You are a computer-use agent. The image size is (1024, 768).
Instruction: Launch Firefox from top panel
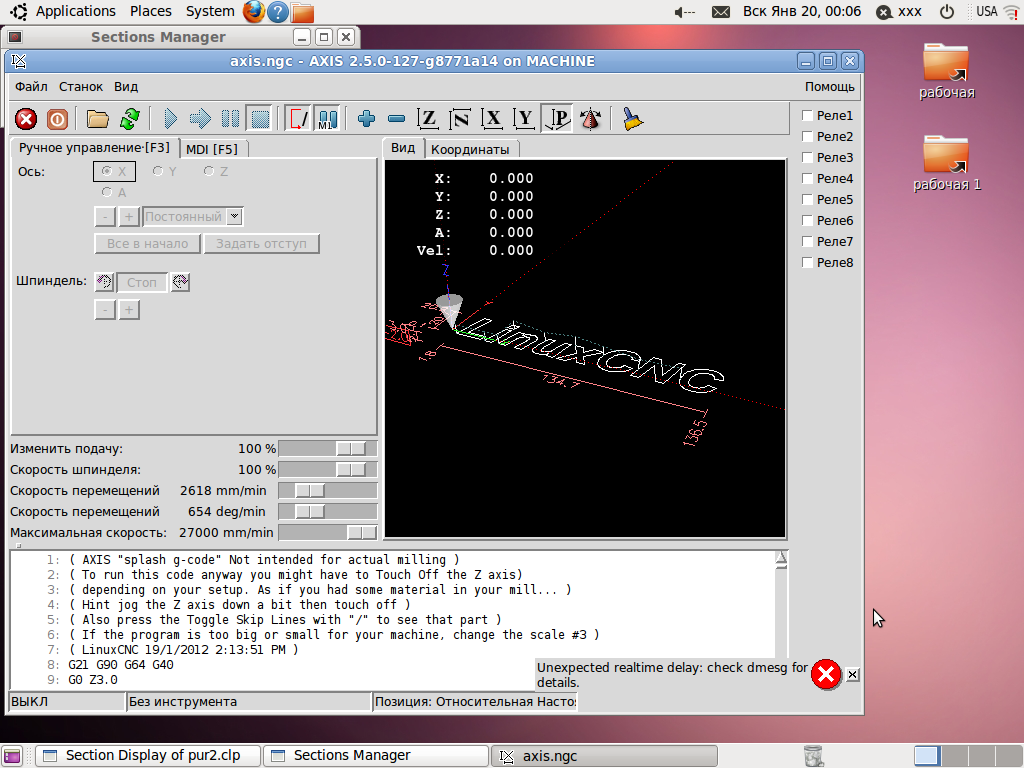click(x=253, y=12)
